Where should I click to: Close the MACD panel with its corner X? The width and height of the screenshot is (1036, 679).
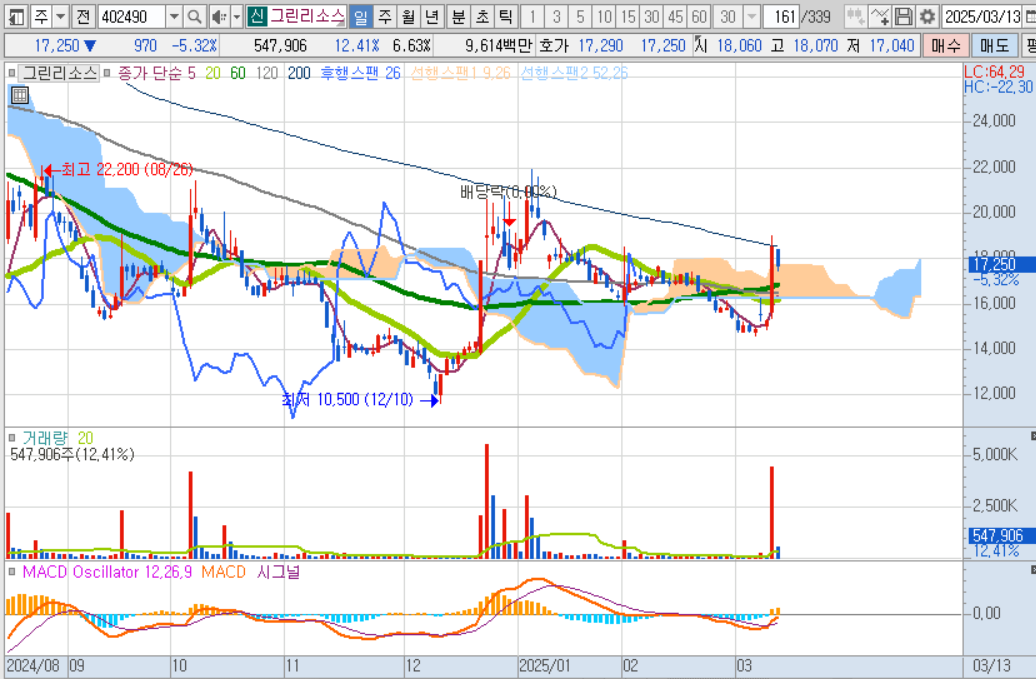(1033, 569)
